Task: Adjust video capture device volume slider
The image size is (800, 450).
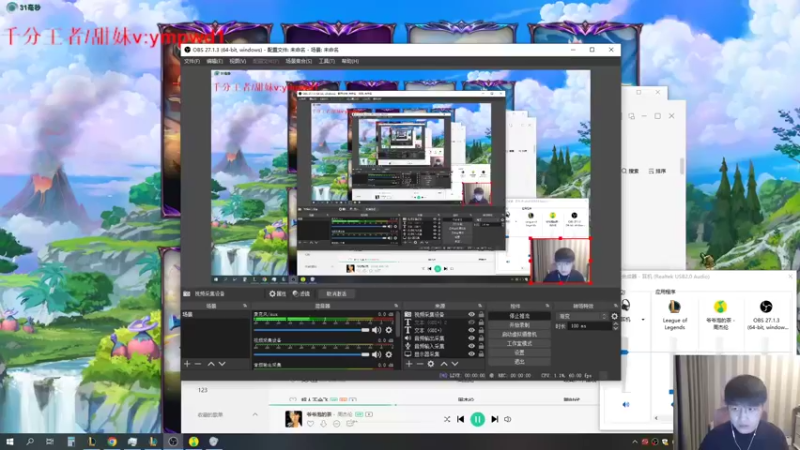Action: (311, 354)
